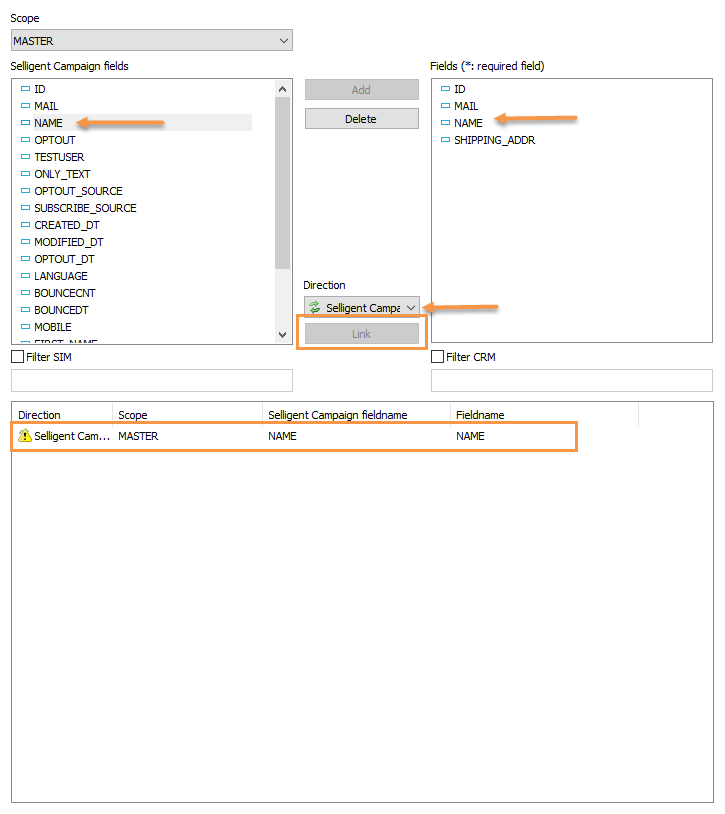The width and height of the screenshot is (725, 814).
Task: Click the Delete button
Action: 362,119
